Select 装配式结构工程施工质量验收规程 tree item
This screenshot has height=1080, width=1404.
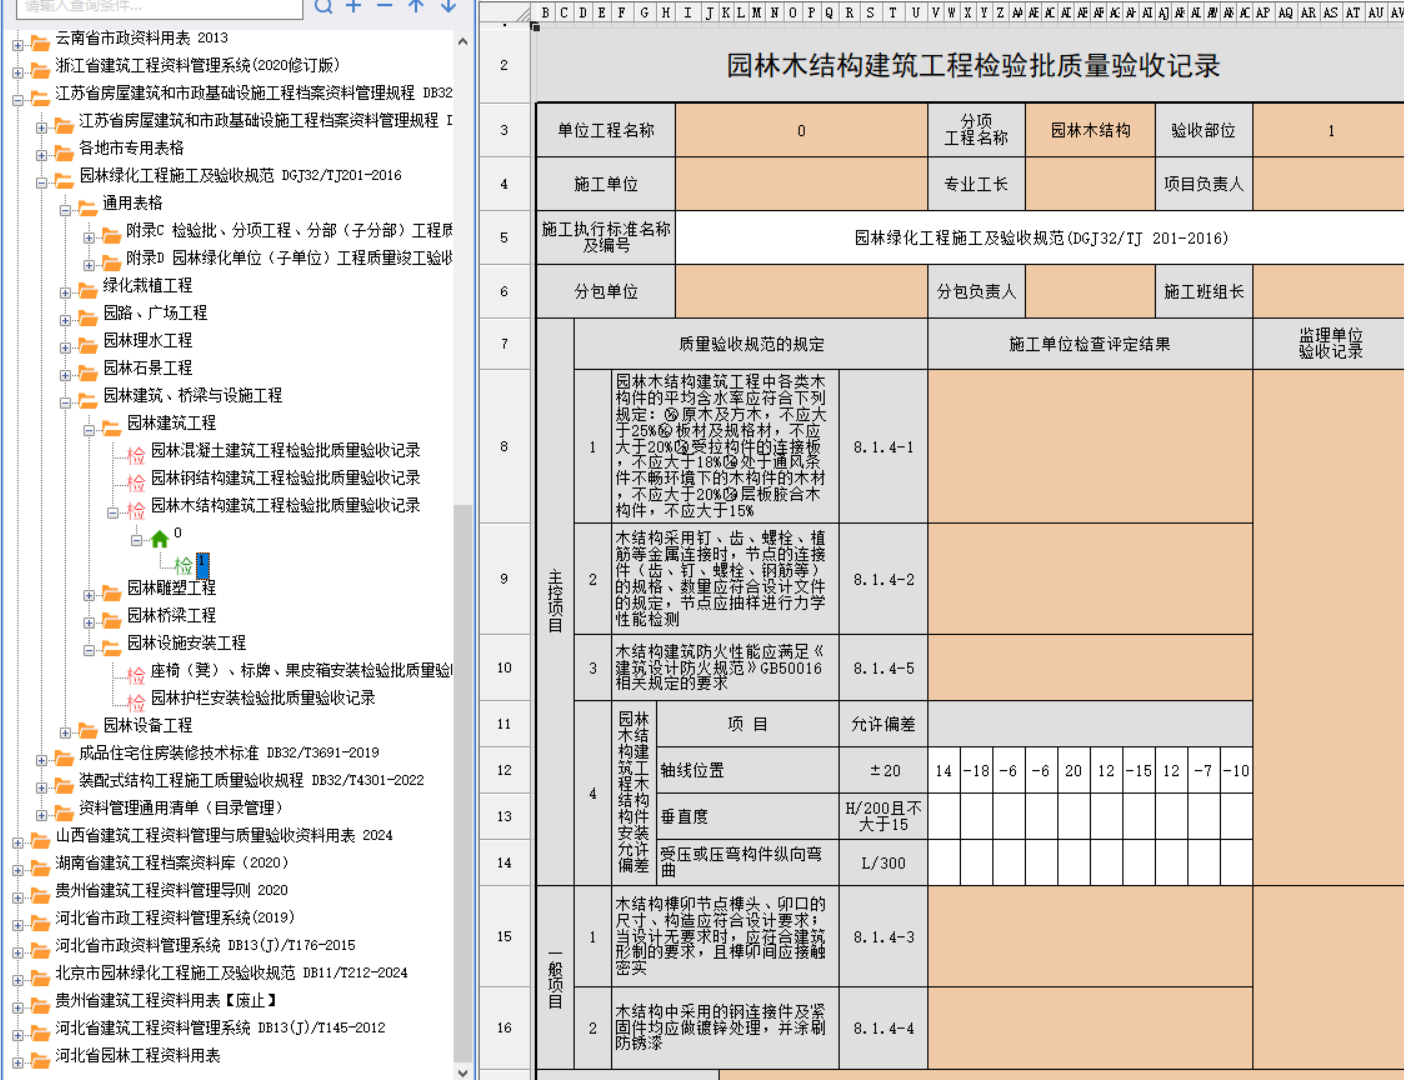click(252, 780)
